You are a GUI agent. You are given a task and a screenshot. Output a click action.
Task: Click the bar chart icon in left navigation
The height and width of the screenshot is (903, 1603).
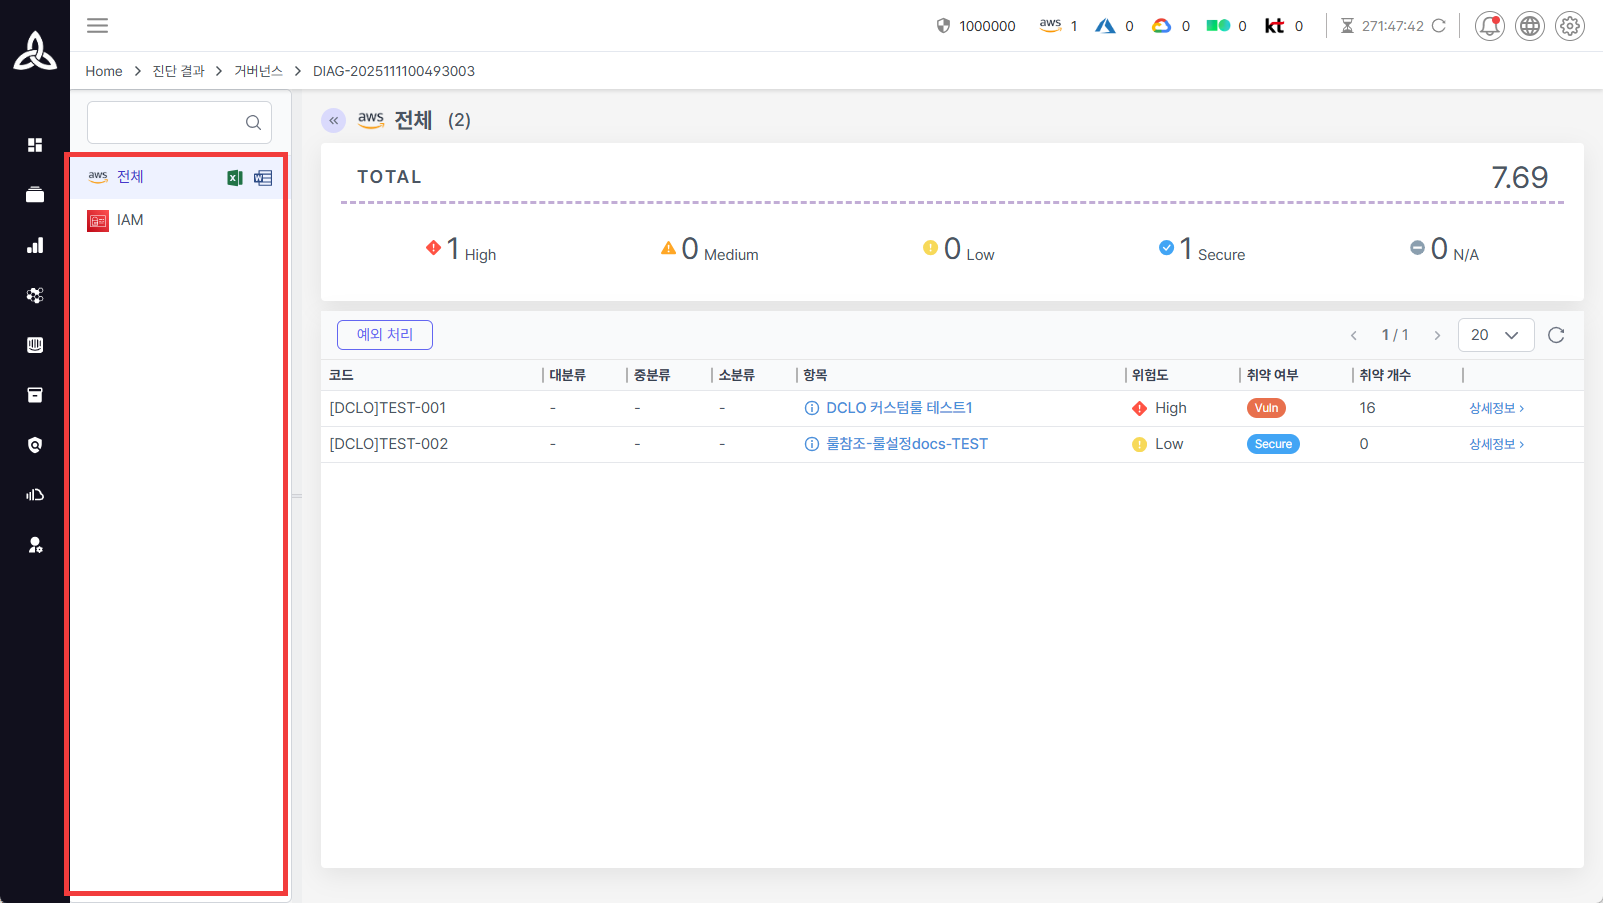click(x=35, y=245)
